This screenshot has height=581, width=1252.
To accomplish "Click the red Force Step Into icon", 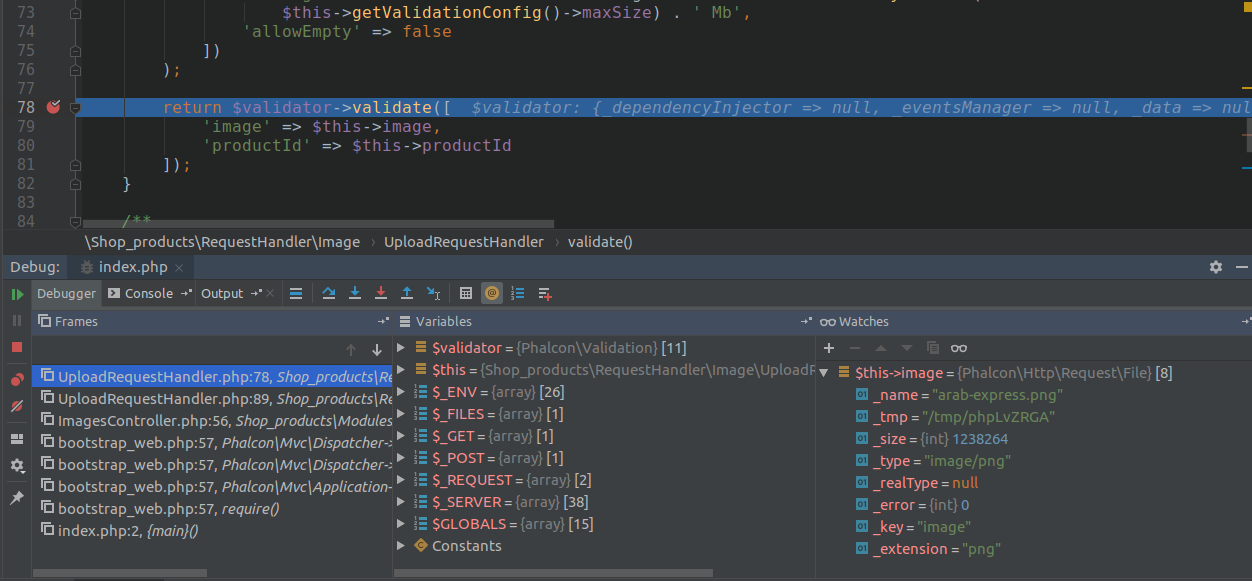I will 381,293.
